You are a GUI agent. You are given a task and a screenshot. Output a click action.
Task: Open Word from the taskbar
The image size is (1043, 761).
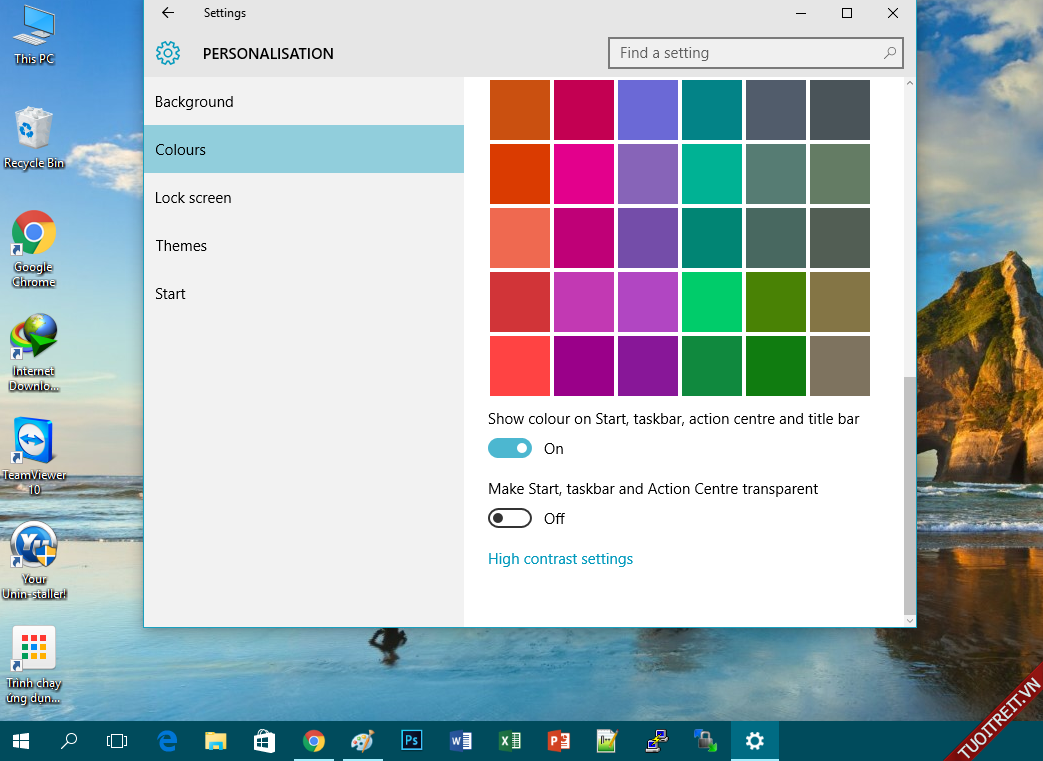pos(461,741)
